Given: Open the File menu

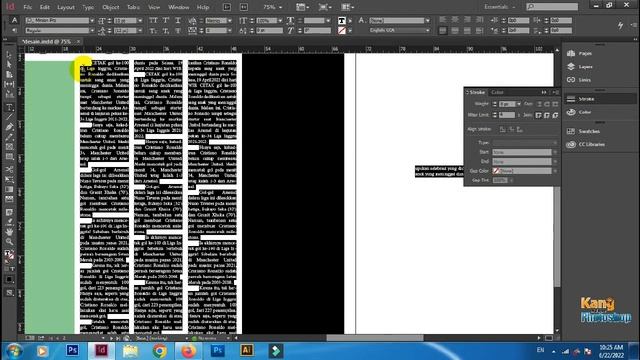Looking at the screenshot, I should point(27,7).
